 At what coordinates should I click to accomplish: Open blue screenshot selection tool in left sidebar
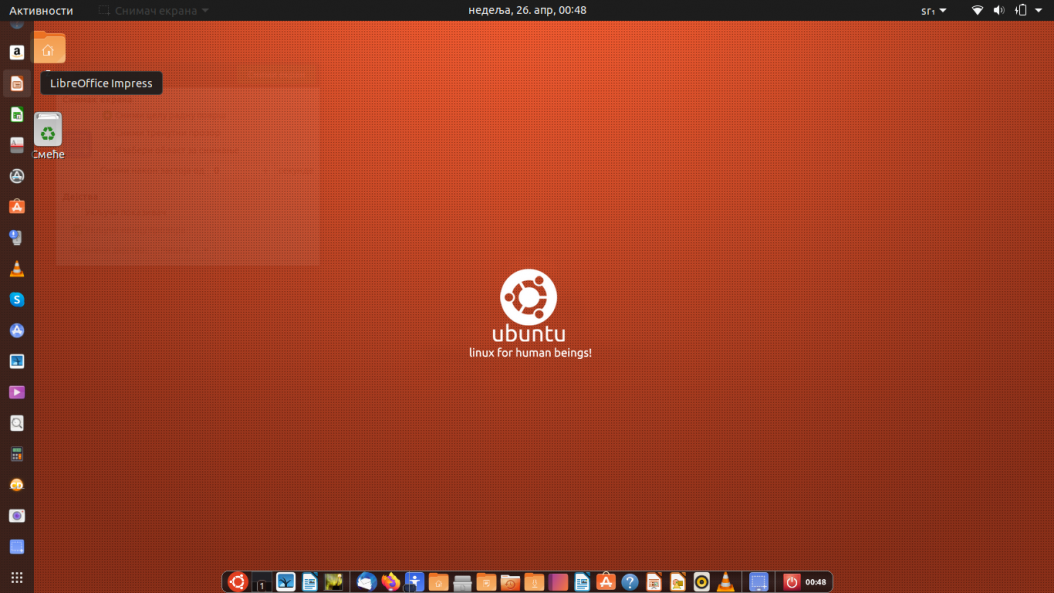(x=17, y=547)
